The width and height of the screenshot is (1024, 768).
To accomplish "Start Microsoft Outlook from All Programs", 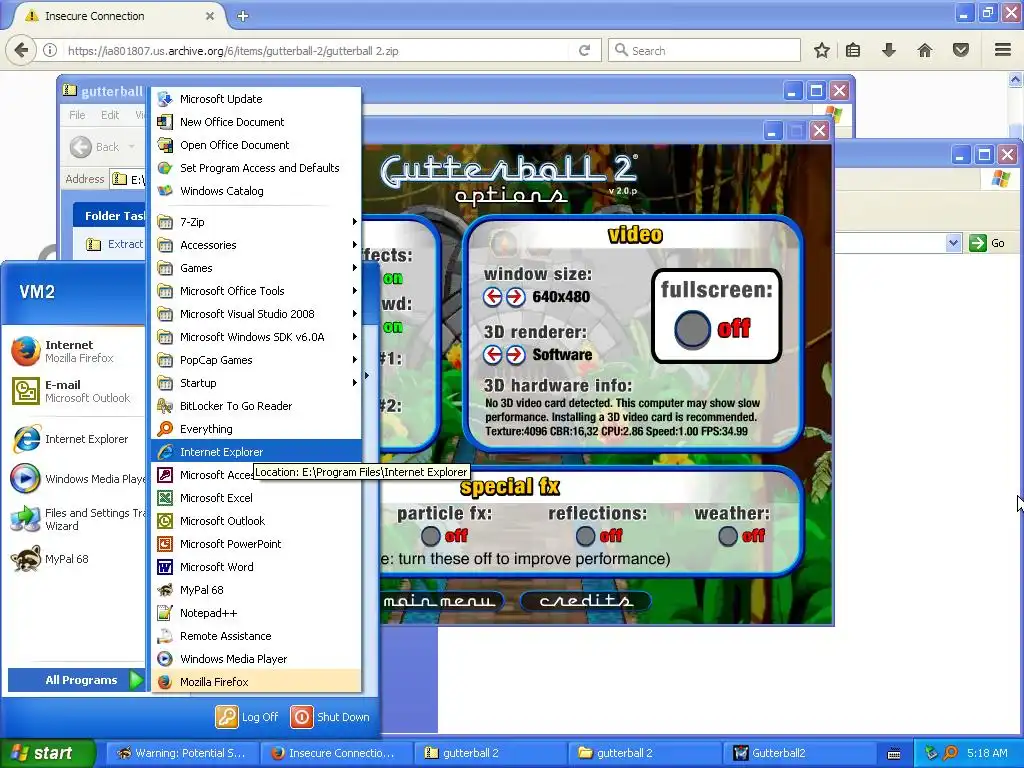I will [257, 520].
